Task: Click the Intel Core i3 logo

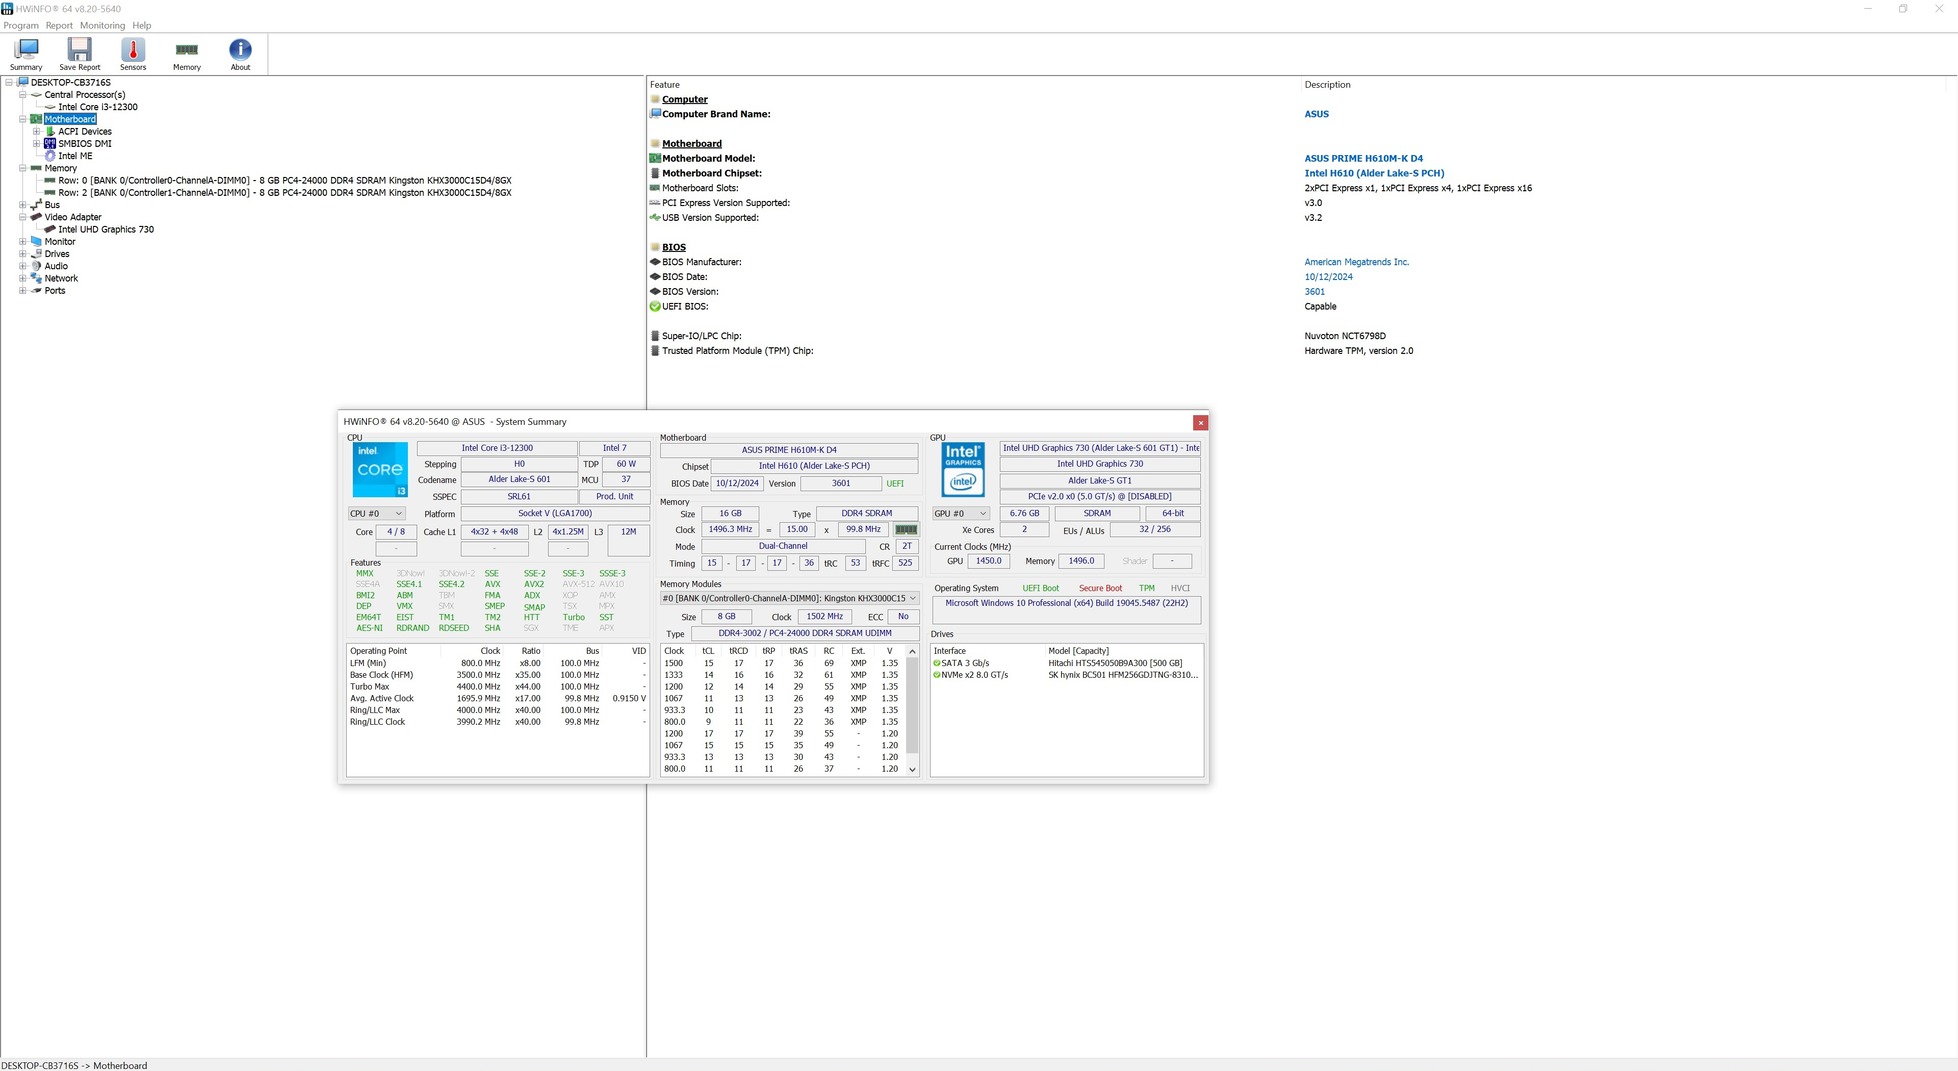Action: [x=380, y=469]
